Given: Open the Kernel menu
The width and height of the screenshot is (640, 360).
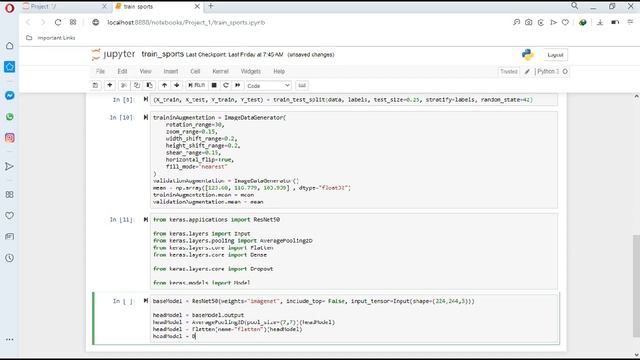Looking at the screenshot, I should tap(220, 71).
